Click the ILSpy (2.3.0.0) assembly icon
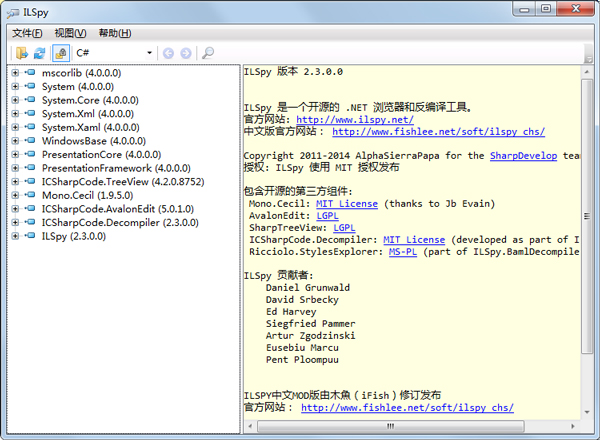The width and height of the screenshot is (600, 440). [30, 236]
